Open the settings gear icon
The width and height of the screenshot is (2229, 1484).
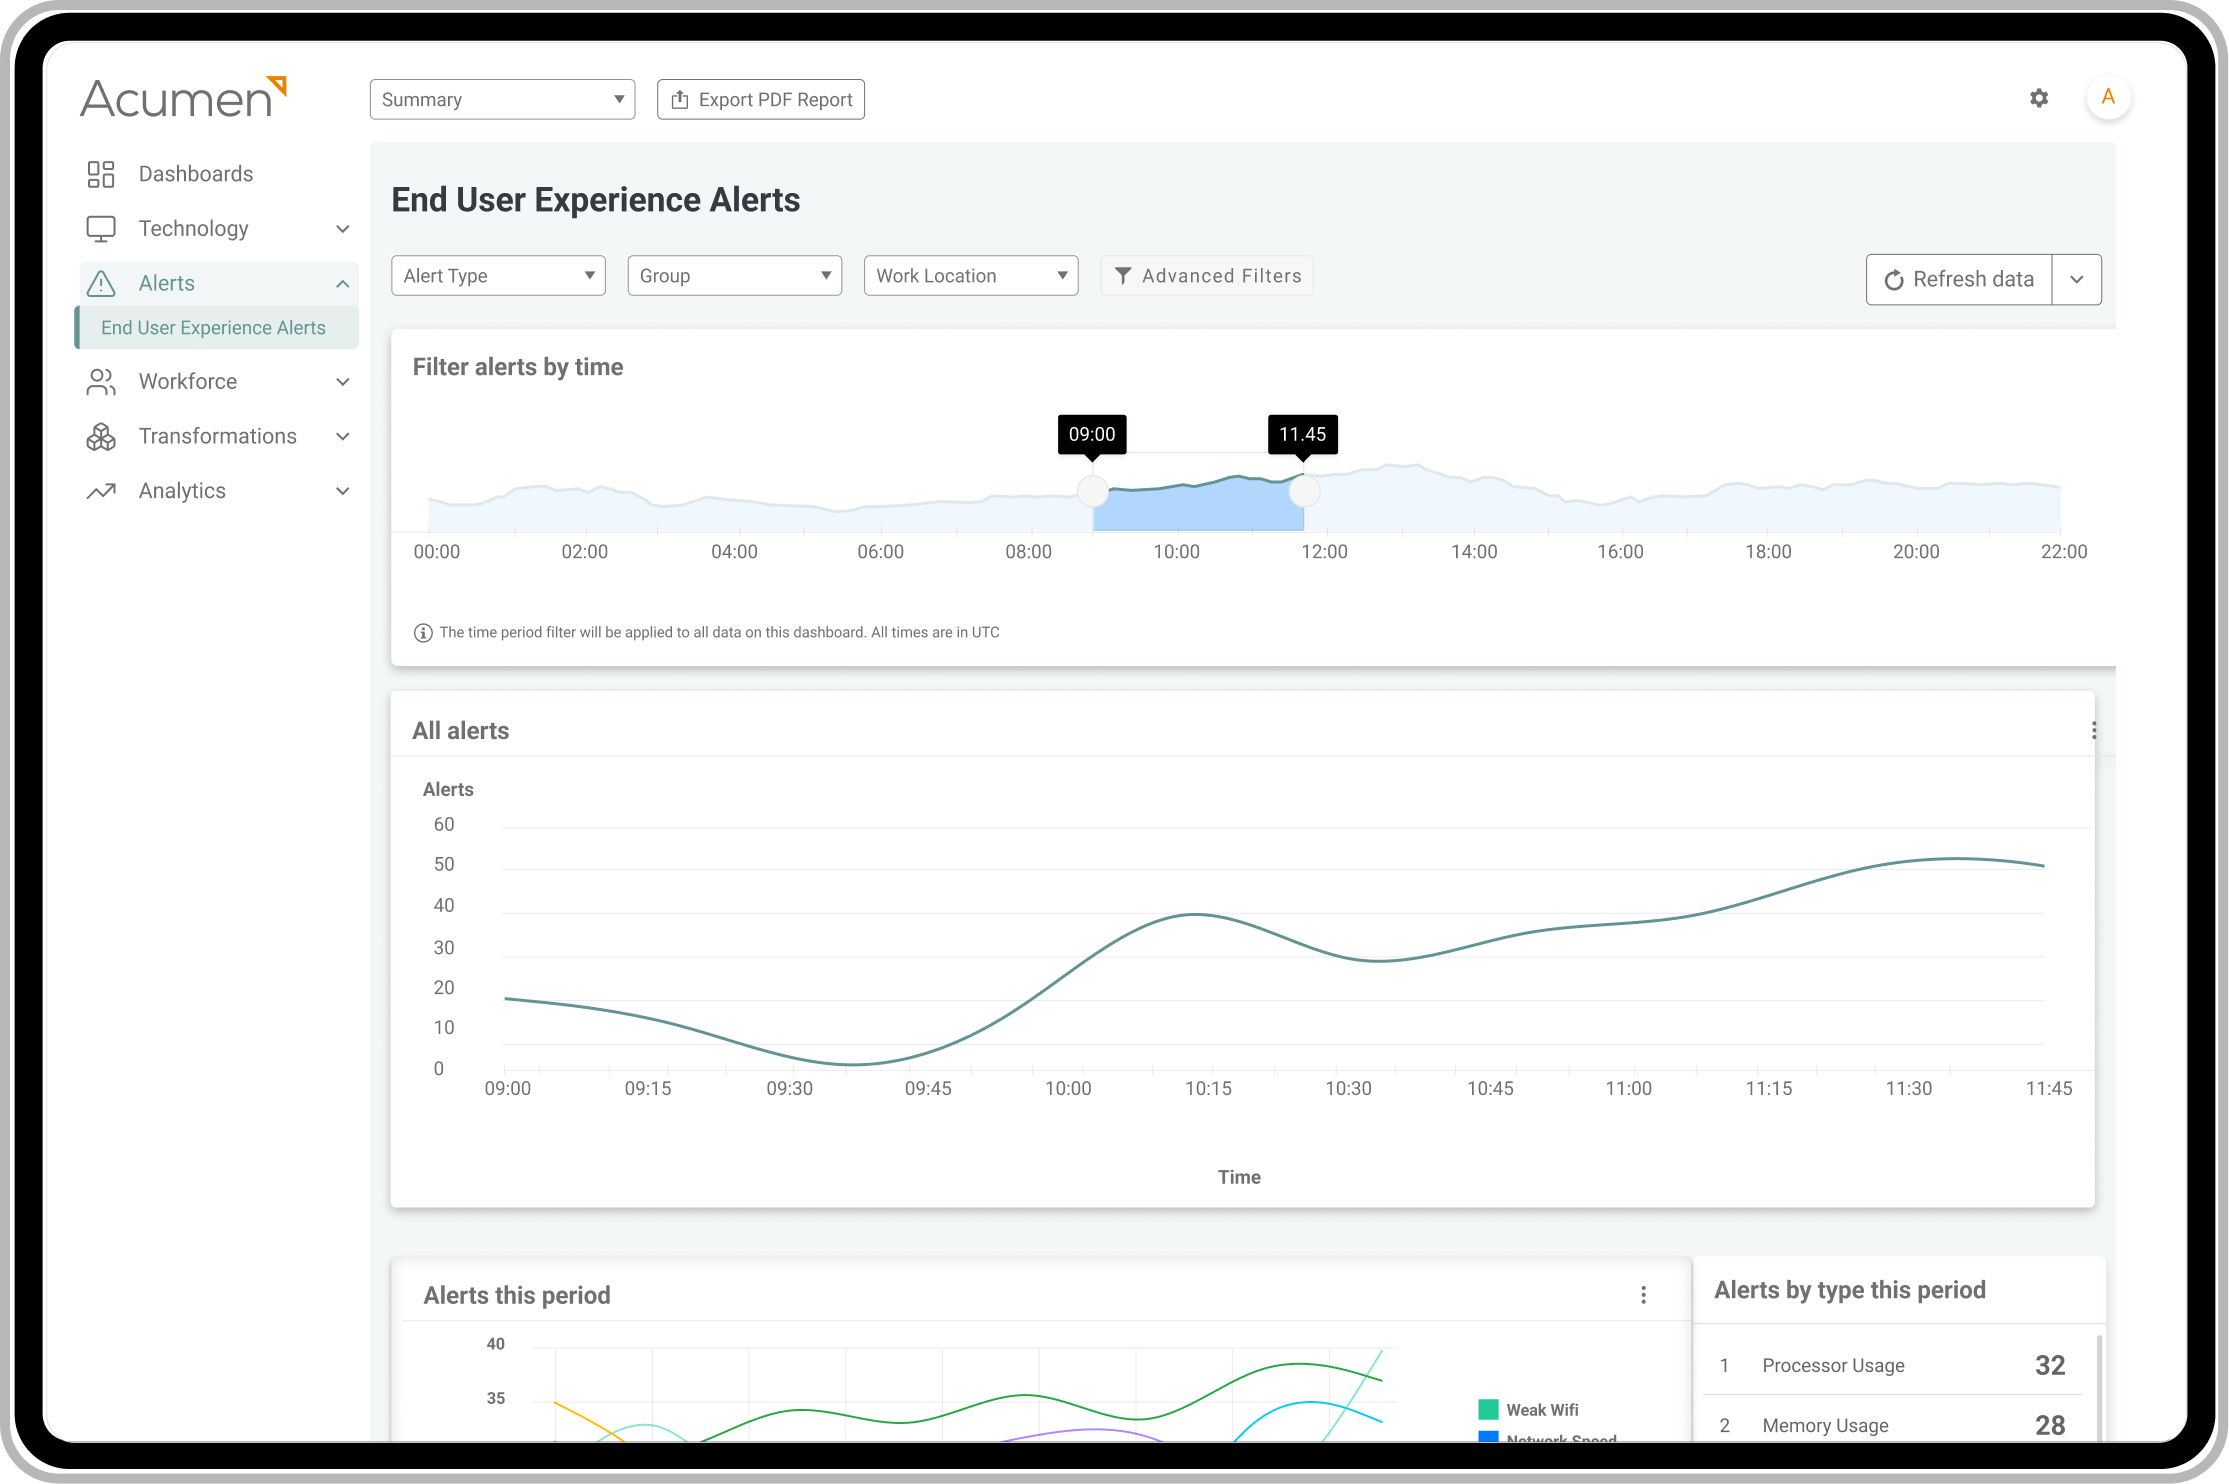tap(2039, 98)
